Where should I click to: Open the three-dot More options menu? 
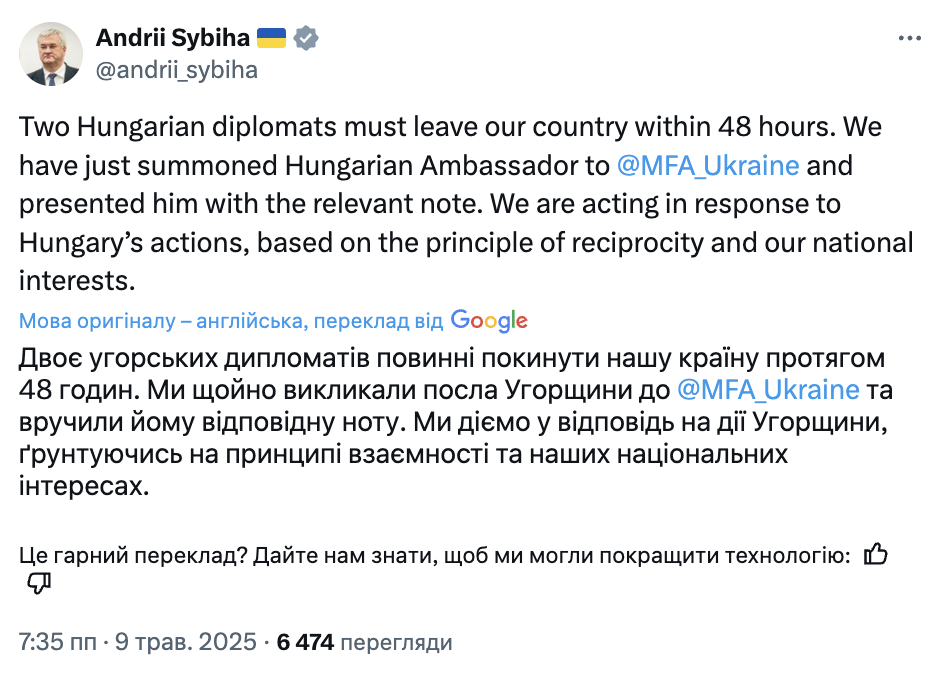[908, 39]
